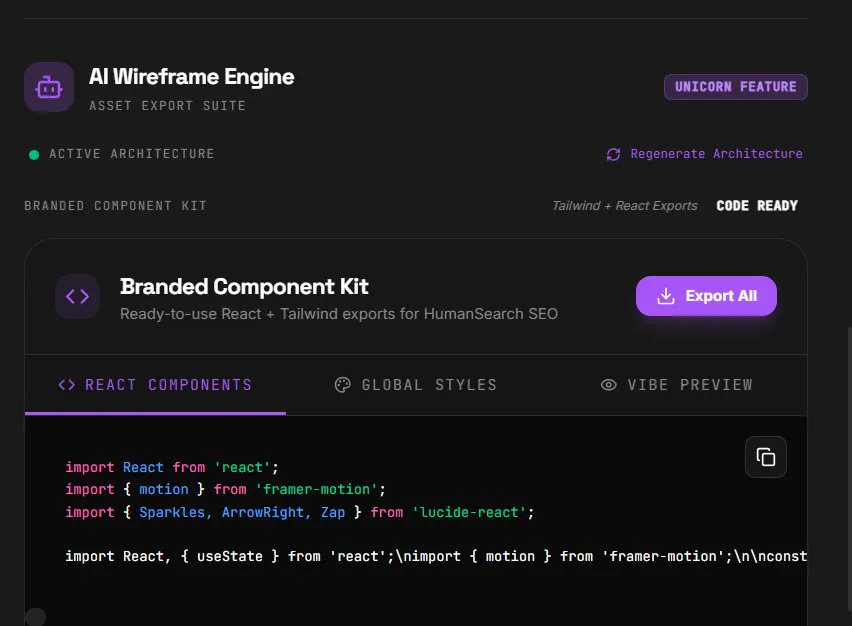
Task: Switch to the React Components tab
Action: (x=155, y=385)
